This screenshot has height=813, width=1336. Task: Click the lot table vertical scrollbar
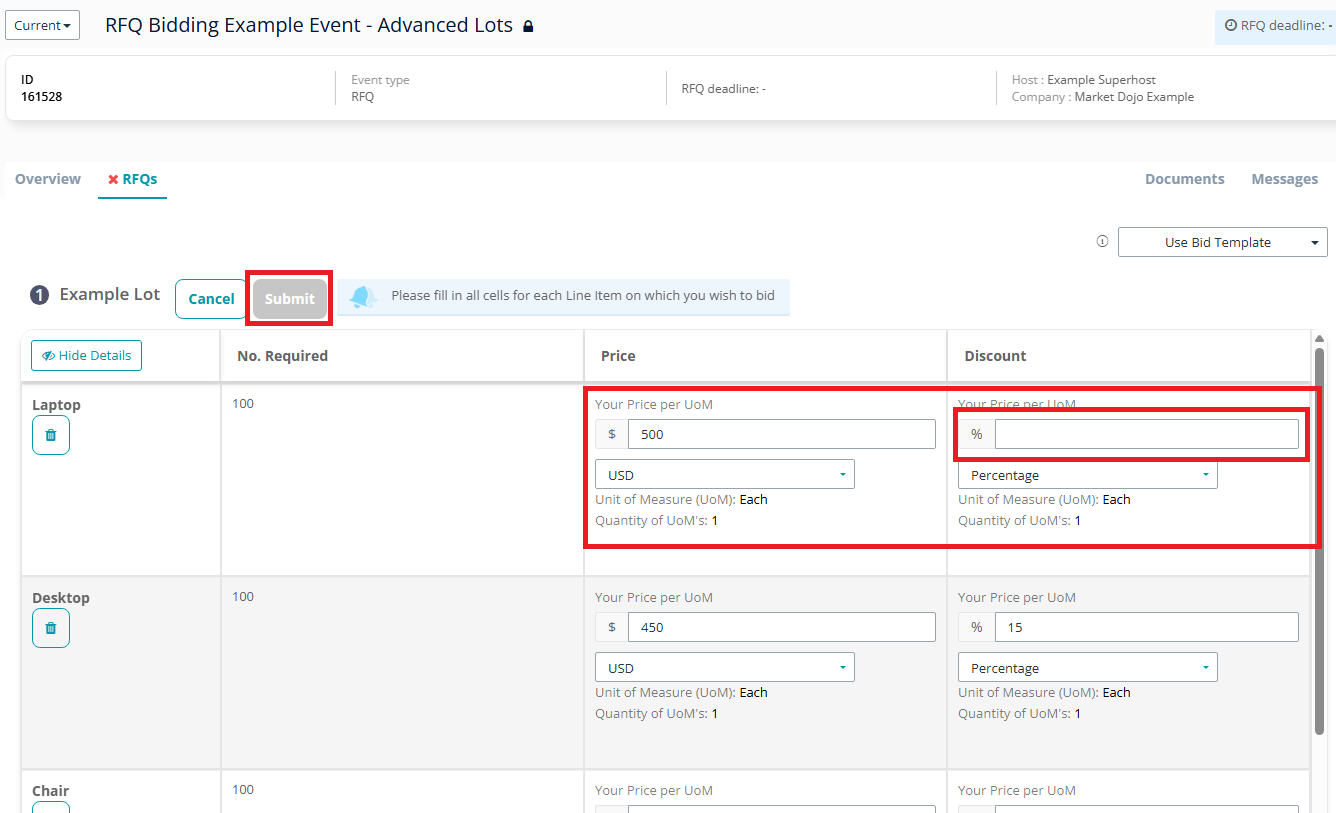tap(1319, 540)
